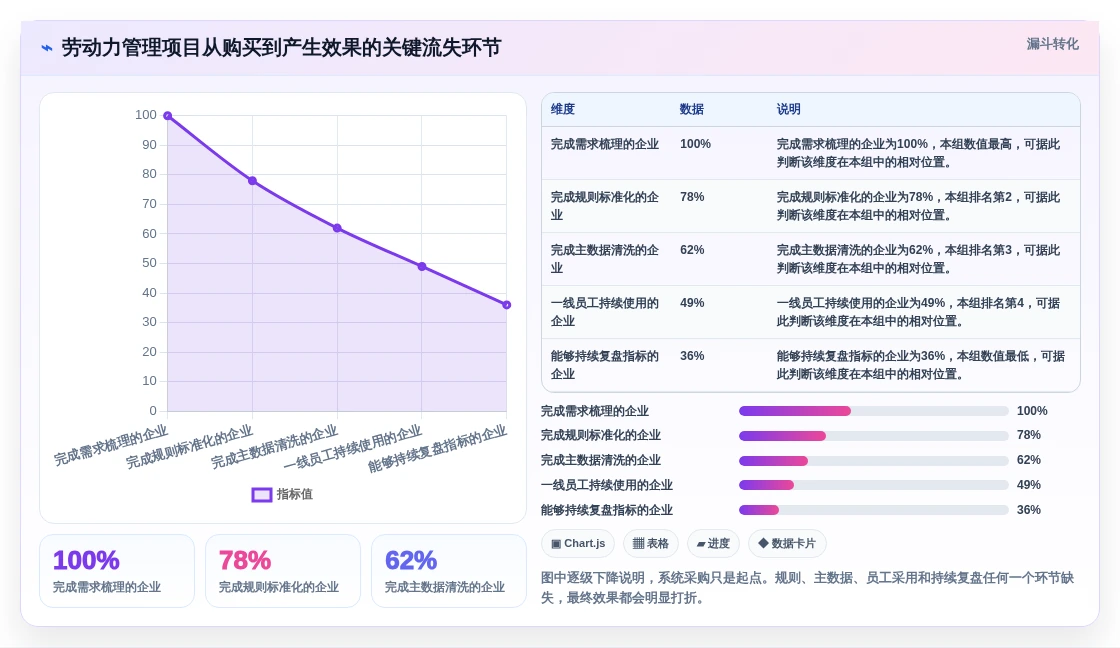Click the 62% data card

point(449,571)
